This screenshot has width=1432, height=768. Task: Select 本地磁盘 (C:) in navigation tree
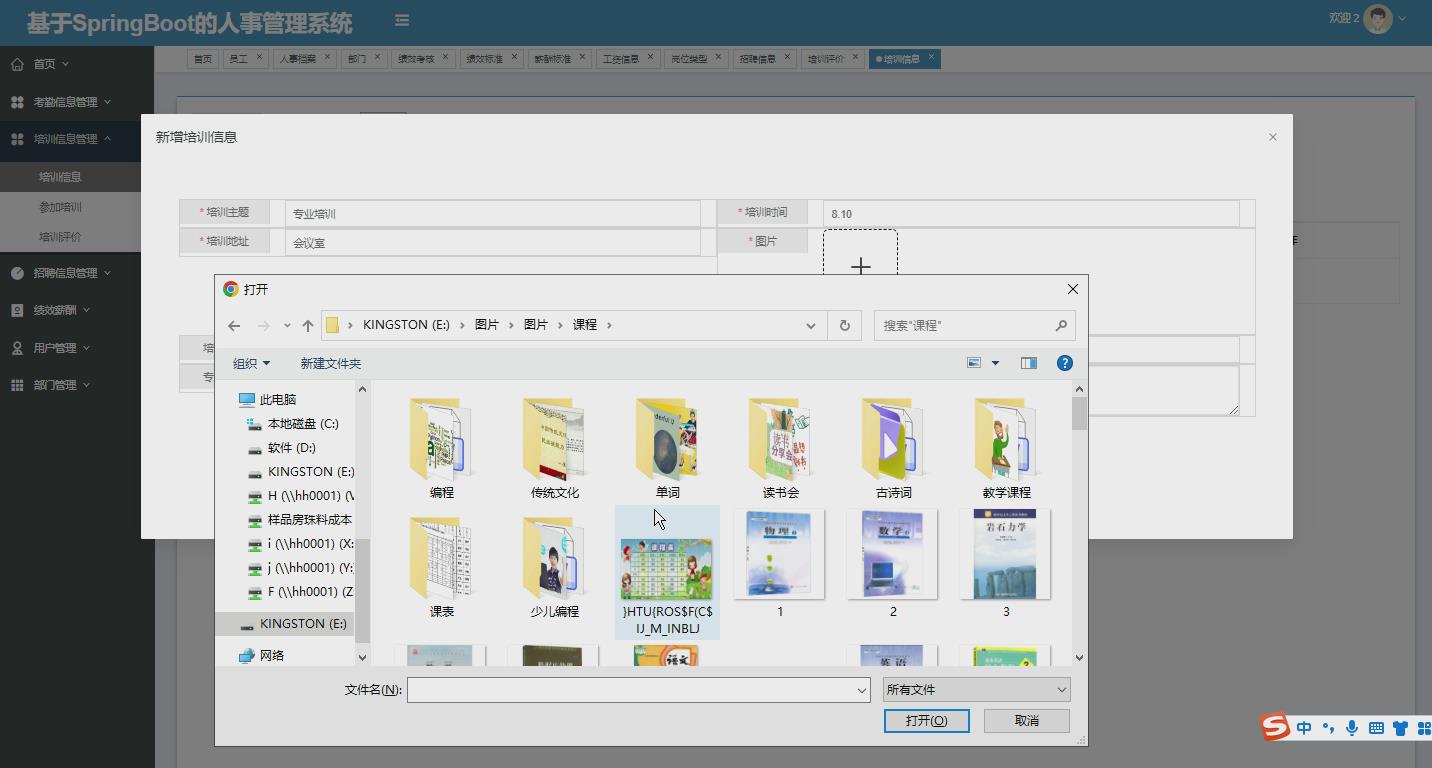(303, 424)
